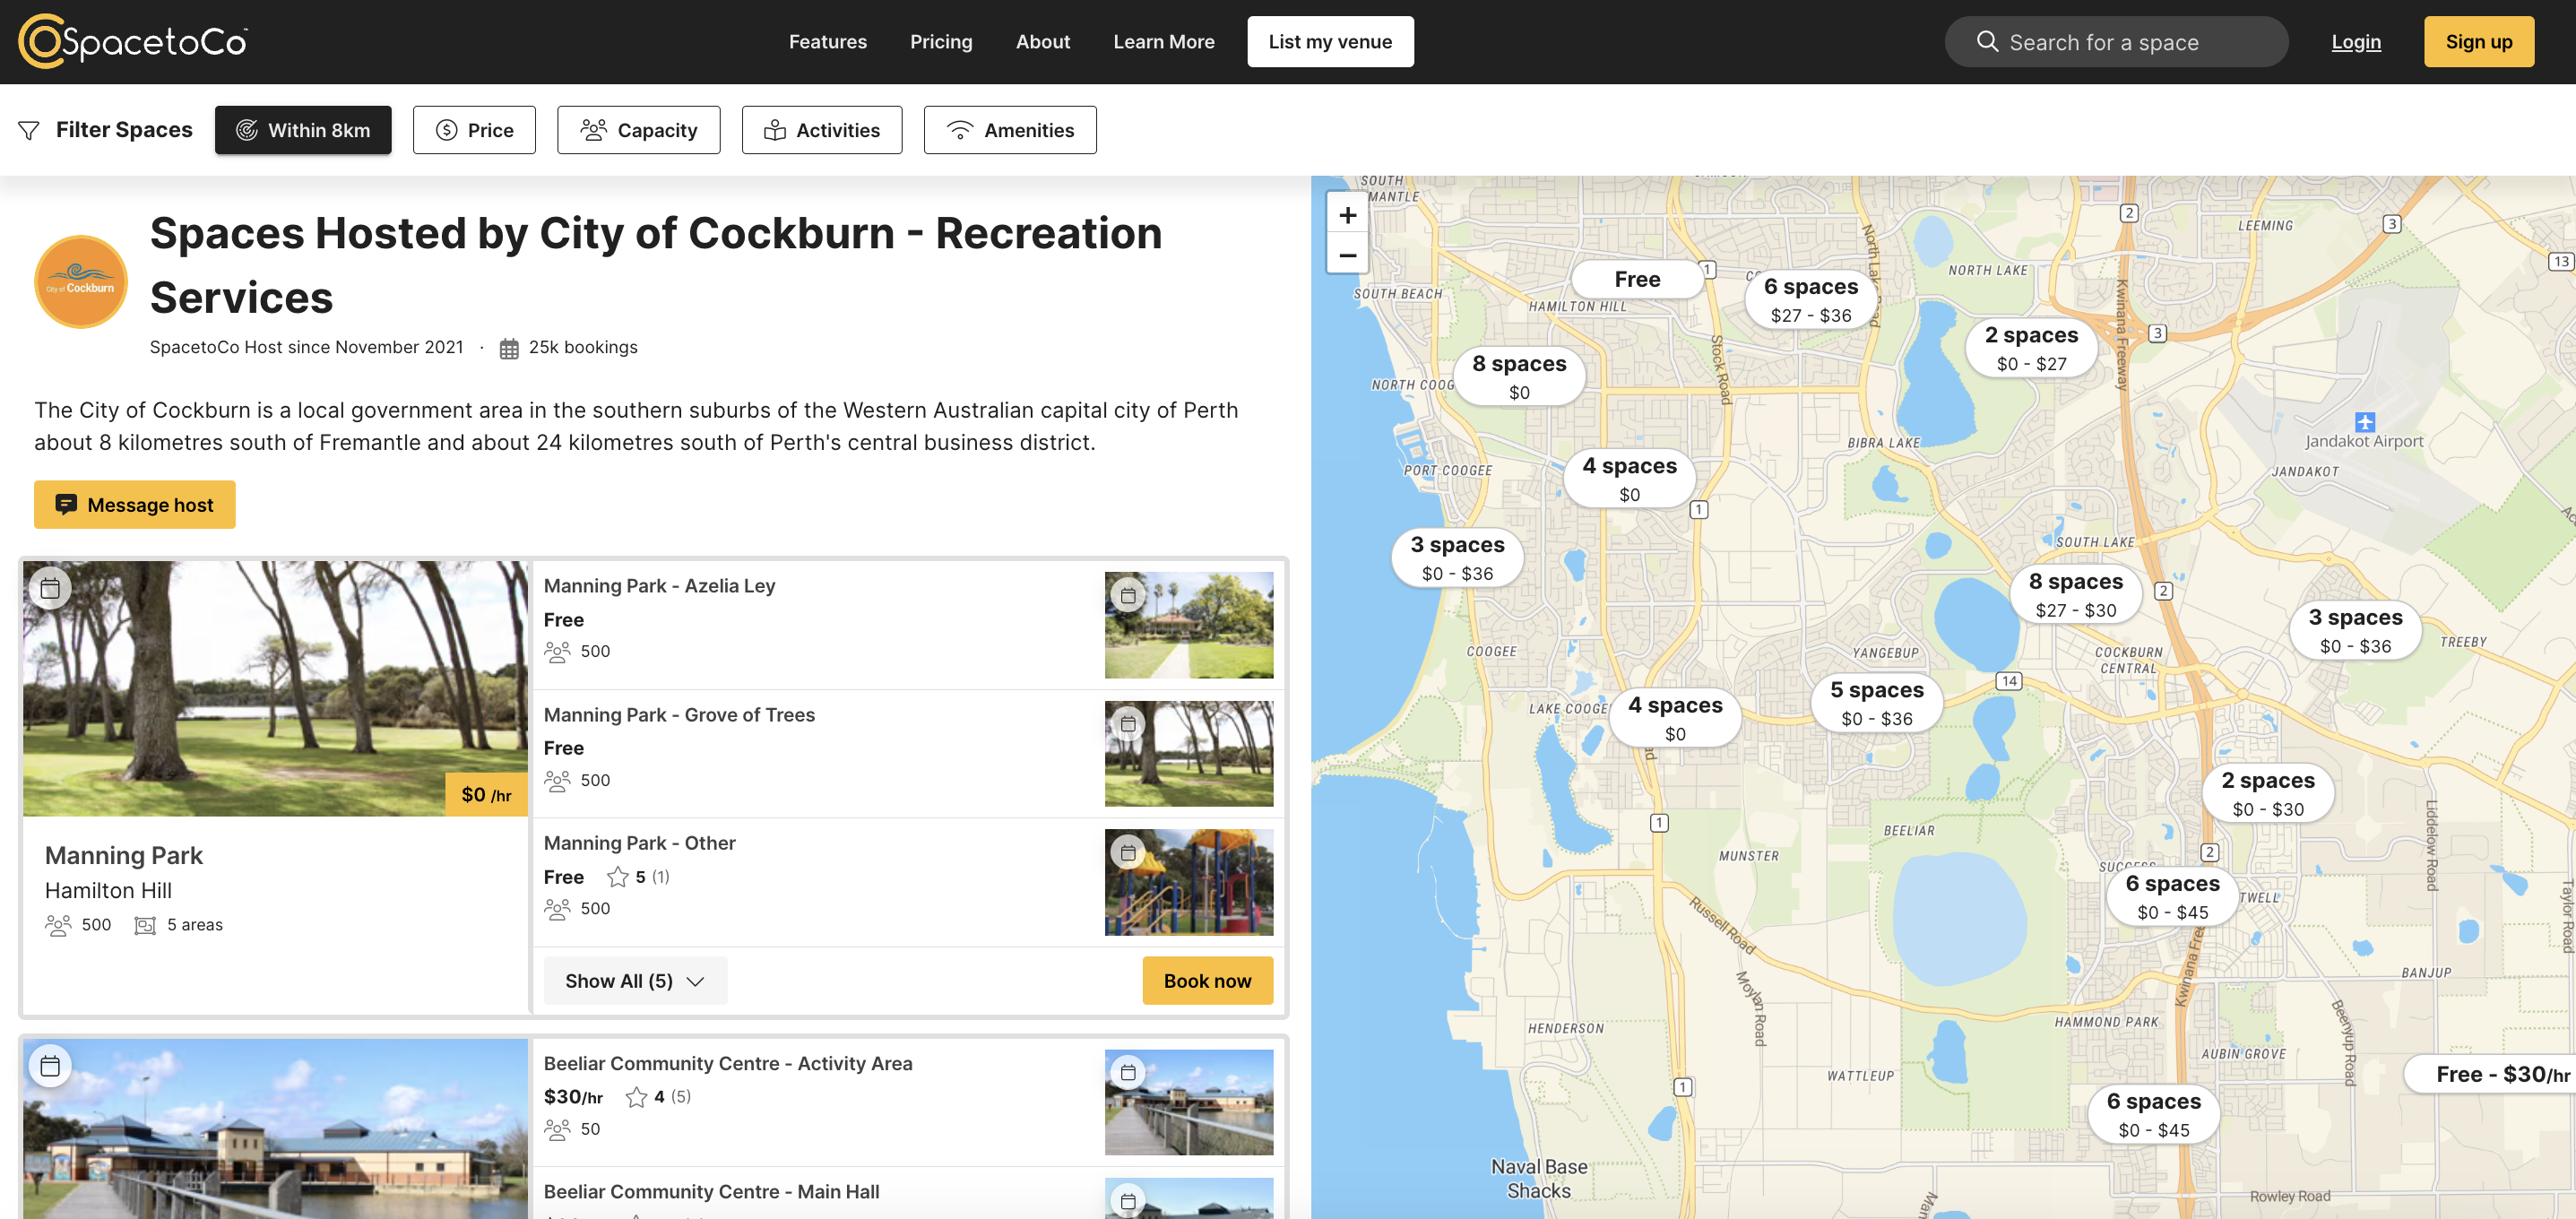Open the Learn More menu item
This screenshot has width=2576, height=1219.
coord(1163,42)
